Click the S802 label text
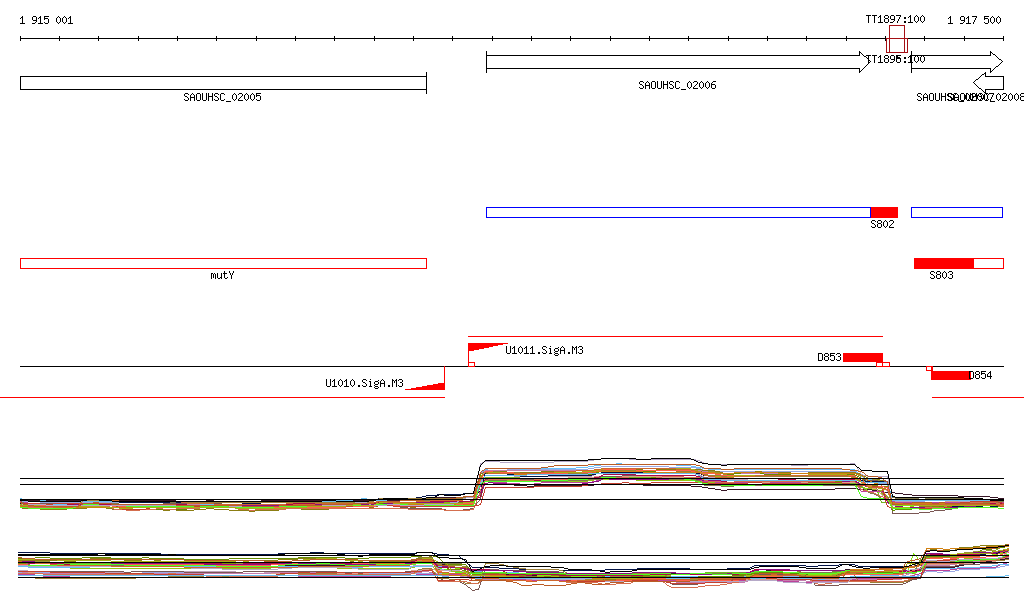The image size is (1024, 611). pyautogui.click(x=882, y=225)
